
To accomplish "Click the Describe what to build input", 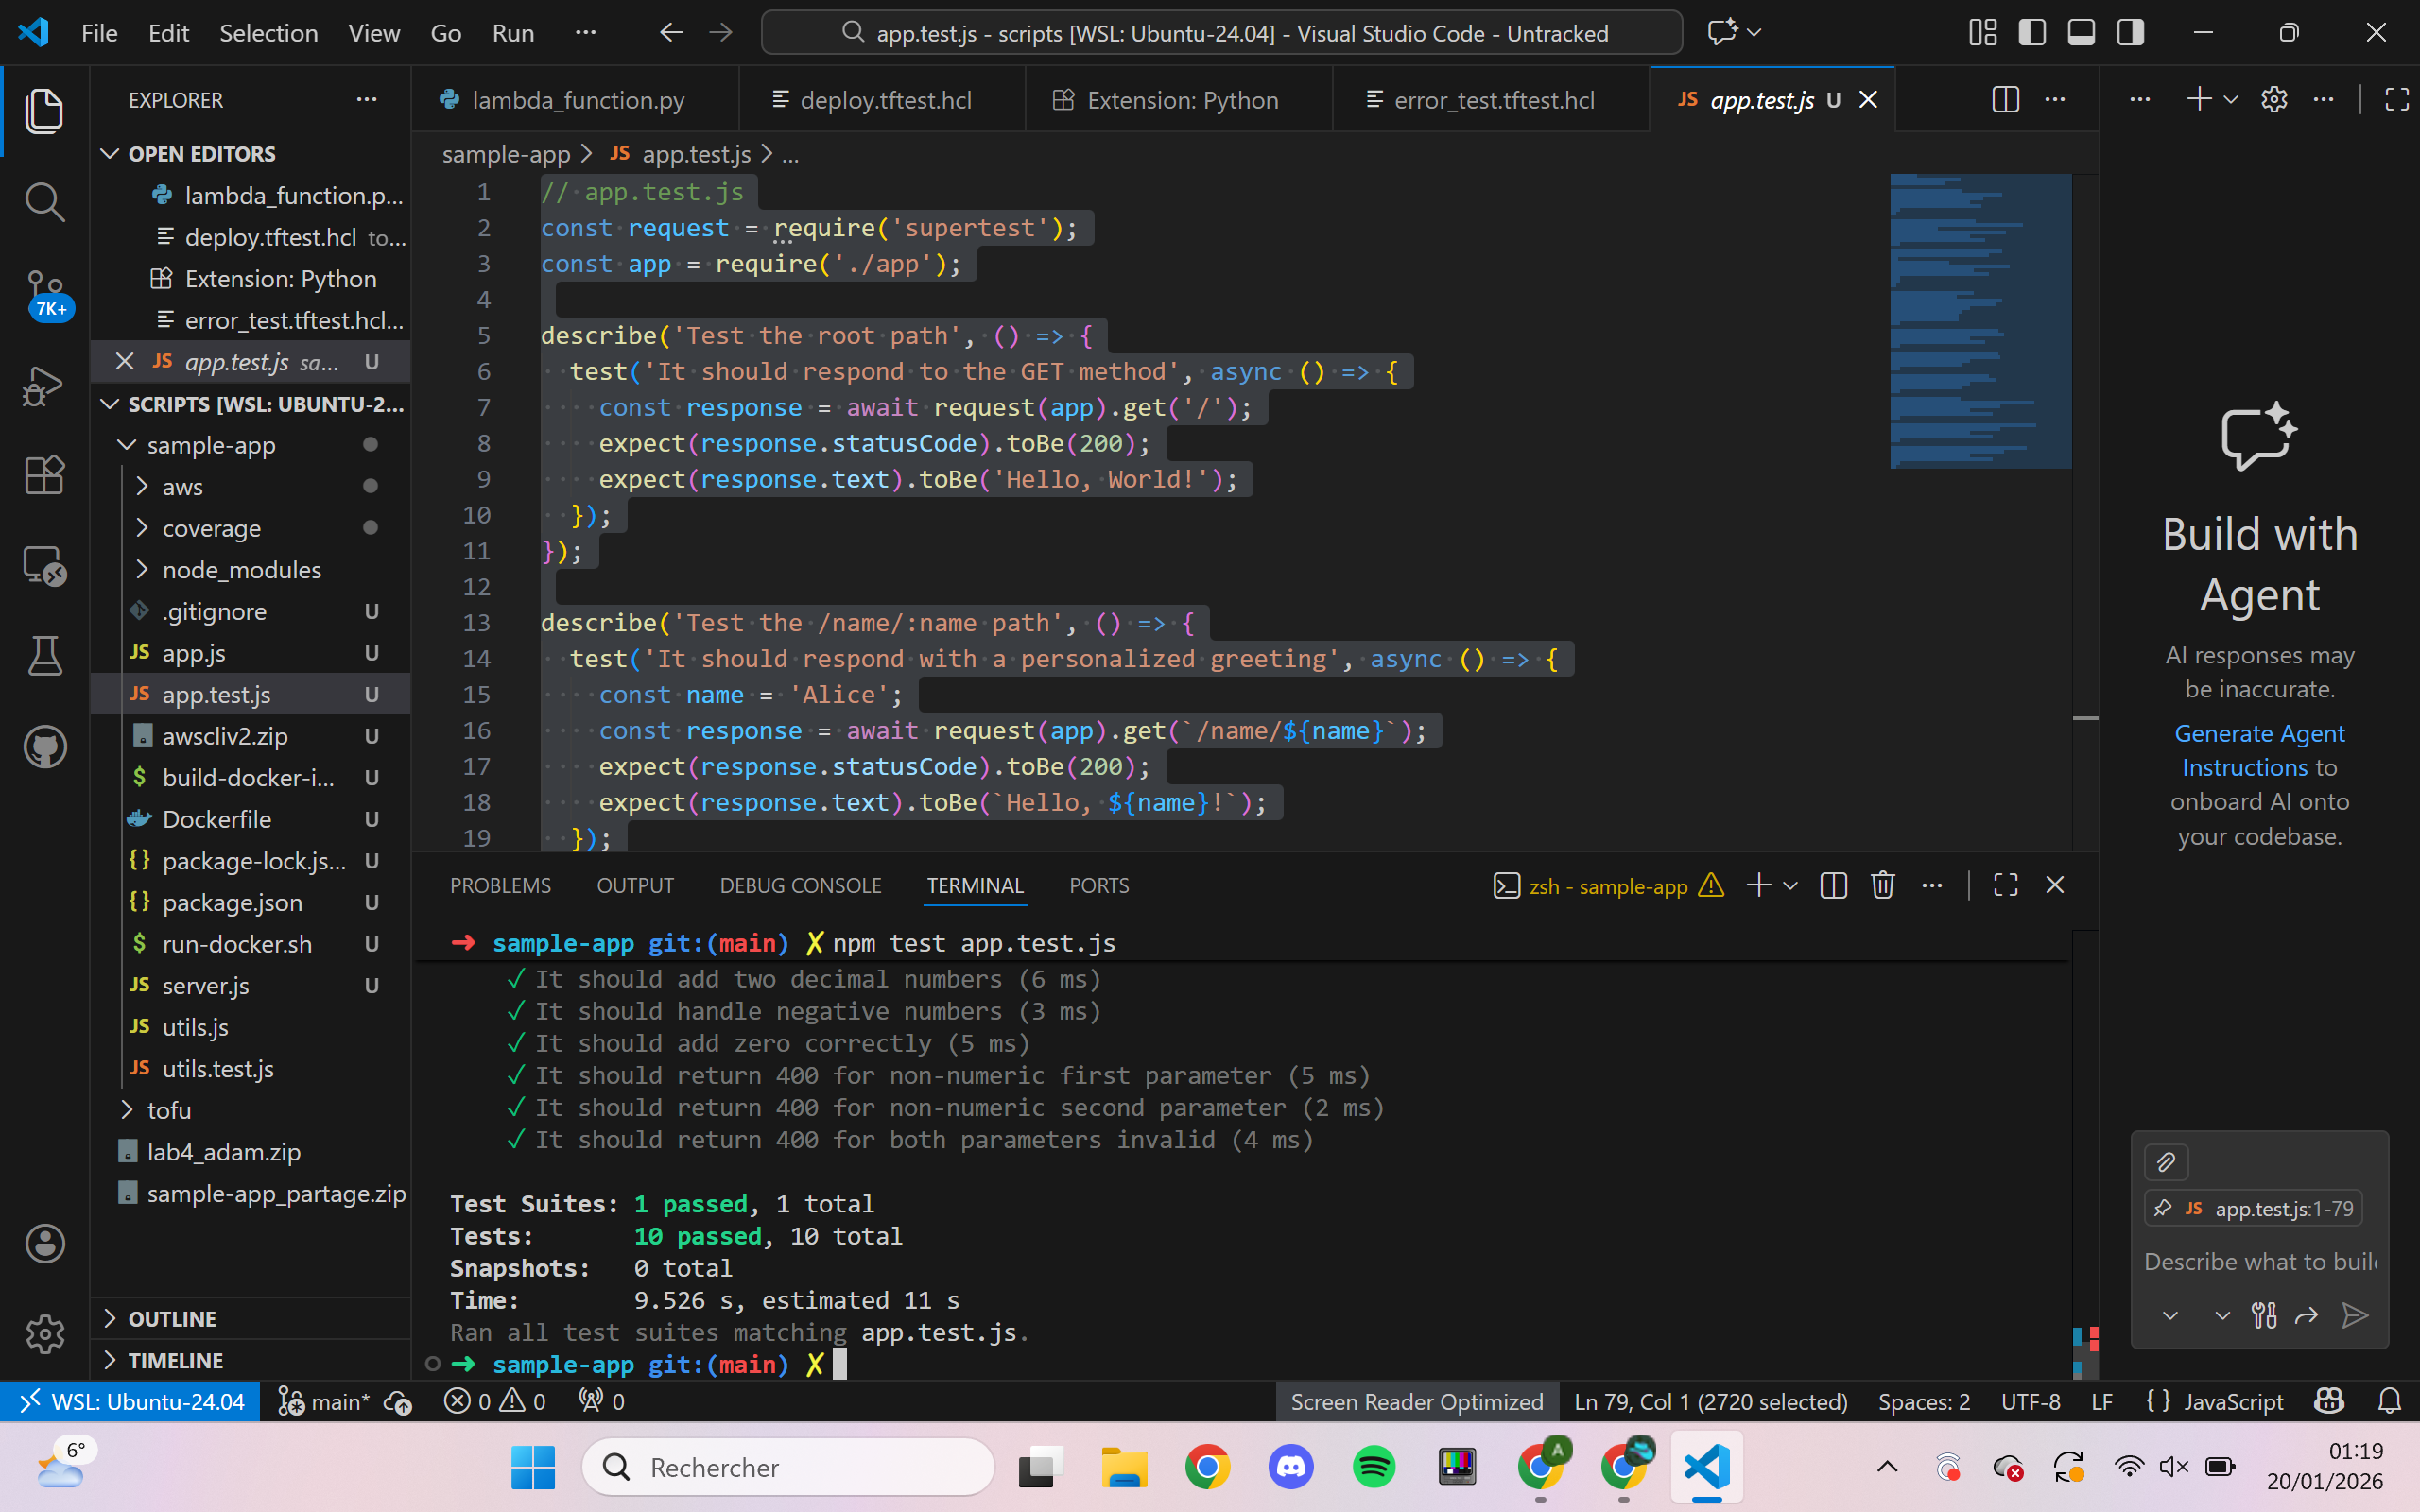I will (2260, 1261).
